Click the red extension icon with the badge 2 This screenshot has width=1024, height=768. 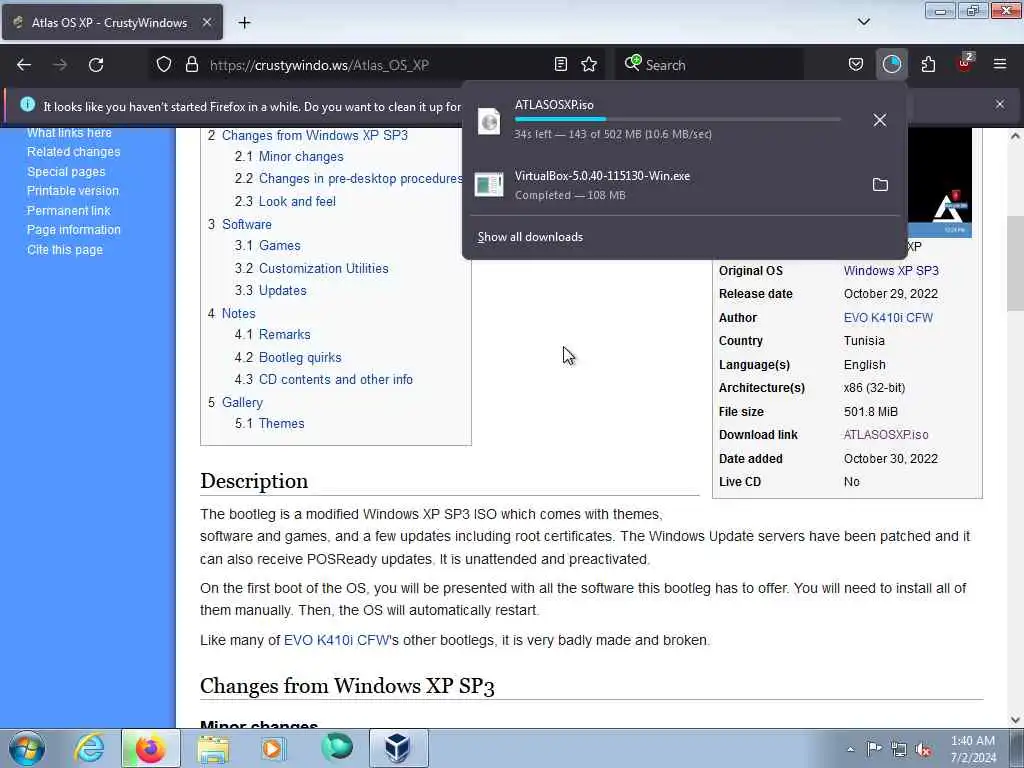(x=965, y=63)
